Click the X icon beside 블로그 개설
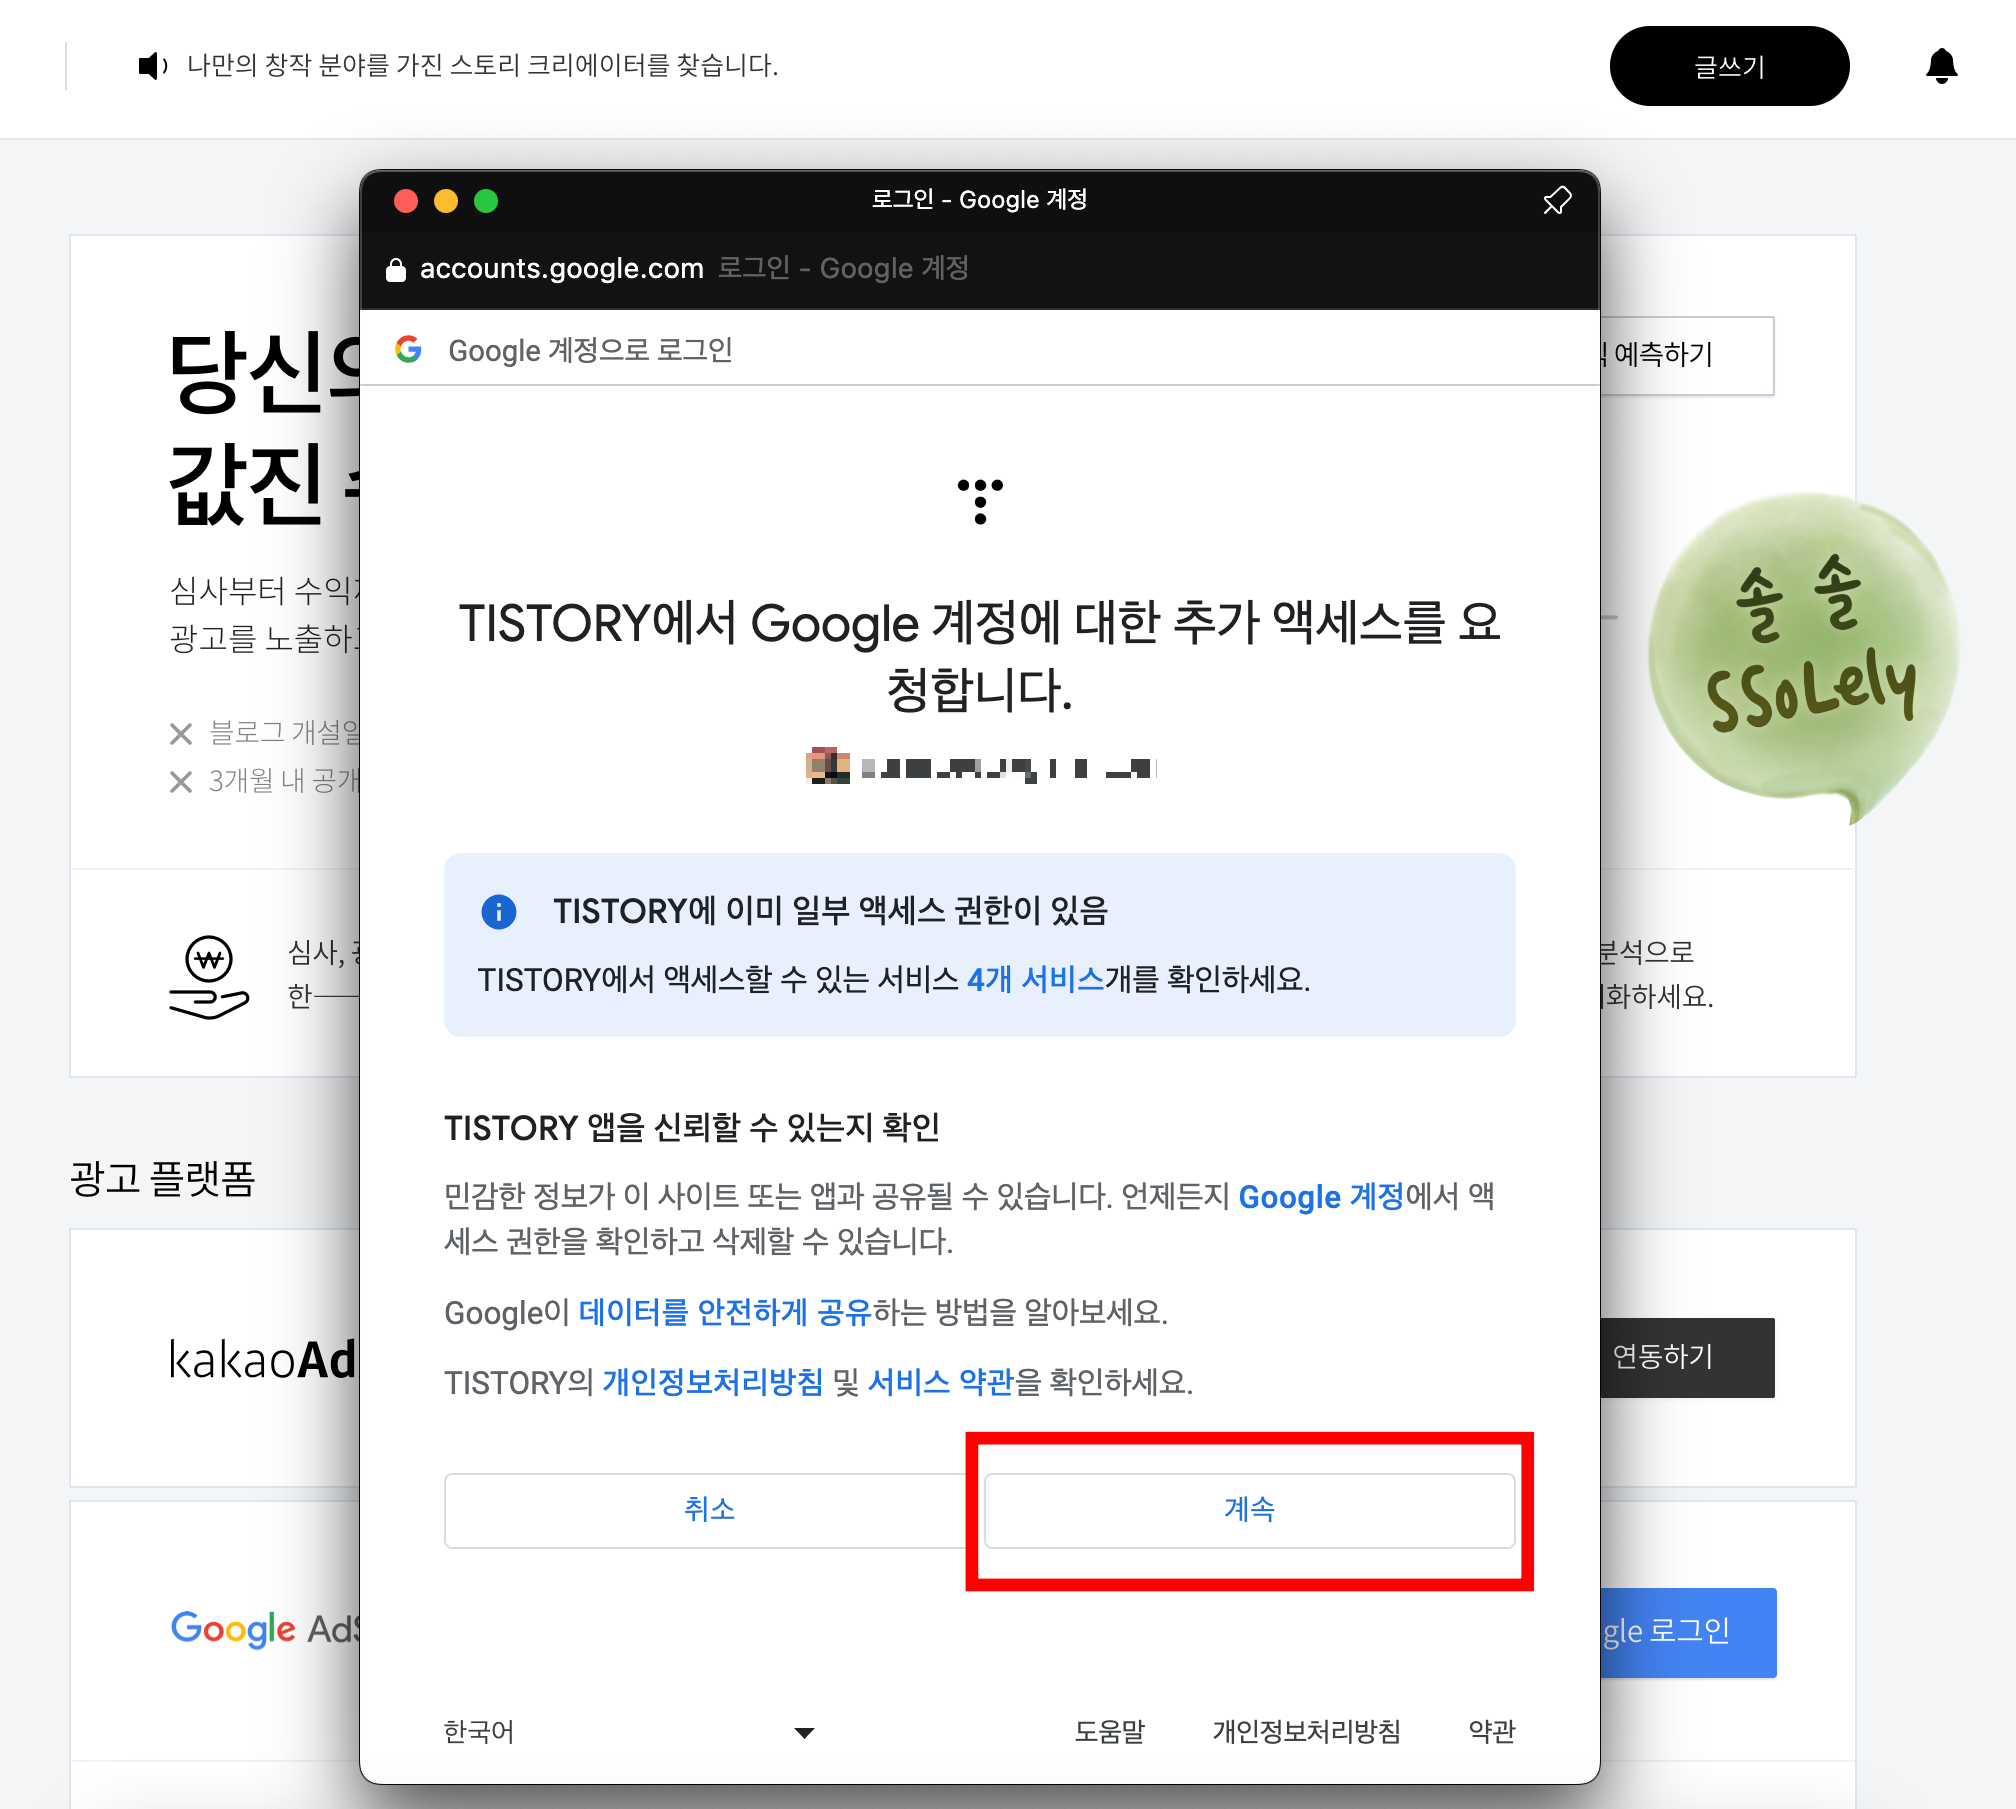This screenshot has width=2016, height=1809. coord(181,734)
